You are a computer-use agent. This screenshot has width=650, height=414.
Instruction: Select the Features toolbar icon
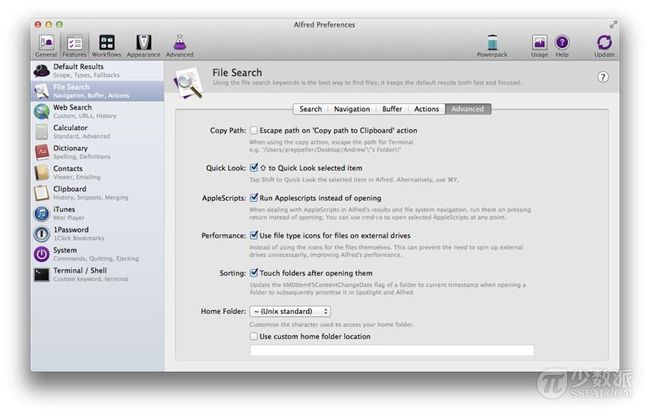pos(75,43)
